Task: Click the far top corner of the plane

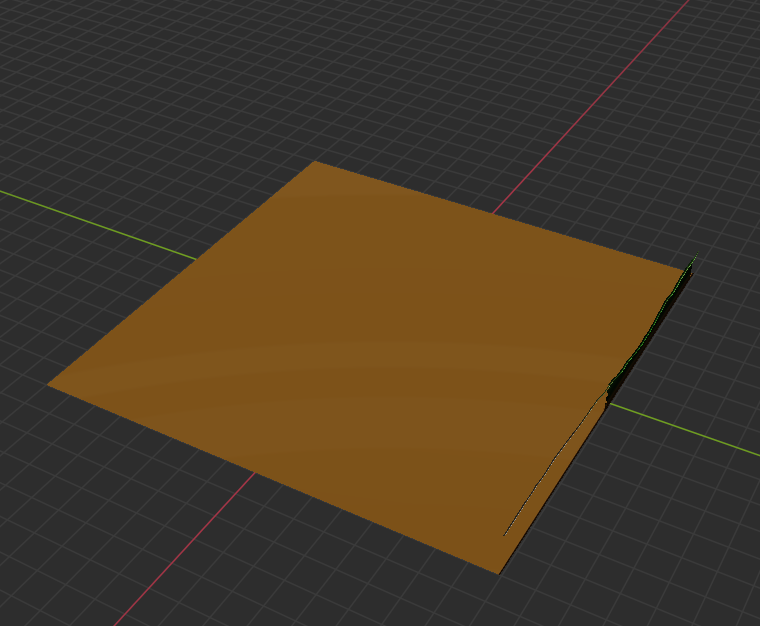Action: [315, 163]
